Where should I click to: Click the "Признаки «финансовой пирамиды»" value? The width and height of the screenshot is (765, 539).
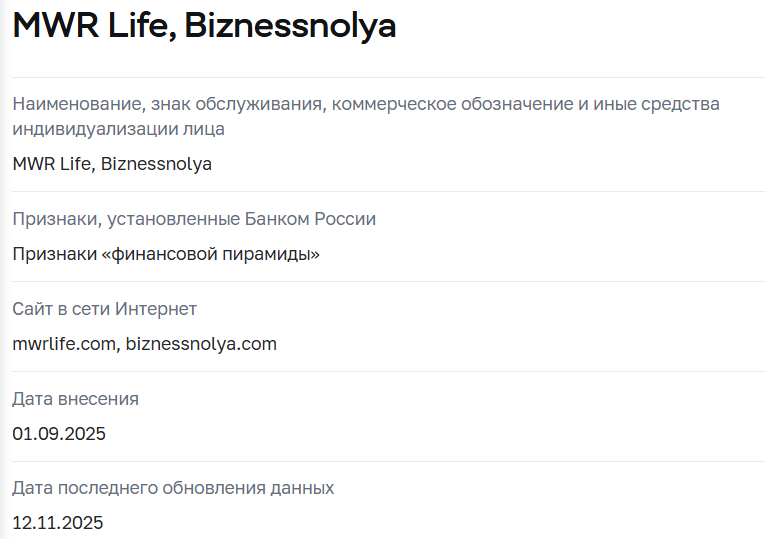click(166, 254)
